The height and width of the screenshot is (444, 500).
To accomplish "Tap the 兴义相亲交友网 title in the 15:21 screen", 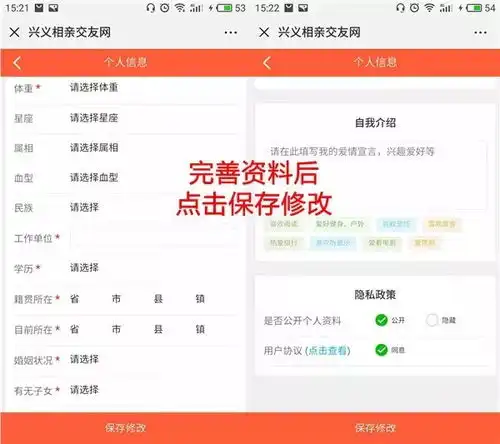I will pyautogui.click(x=69, y=33).
